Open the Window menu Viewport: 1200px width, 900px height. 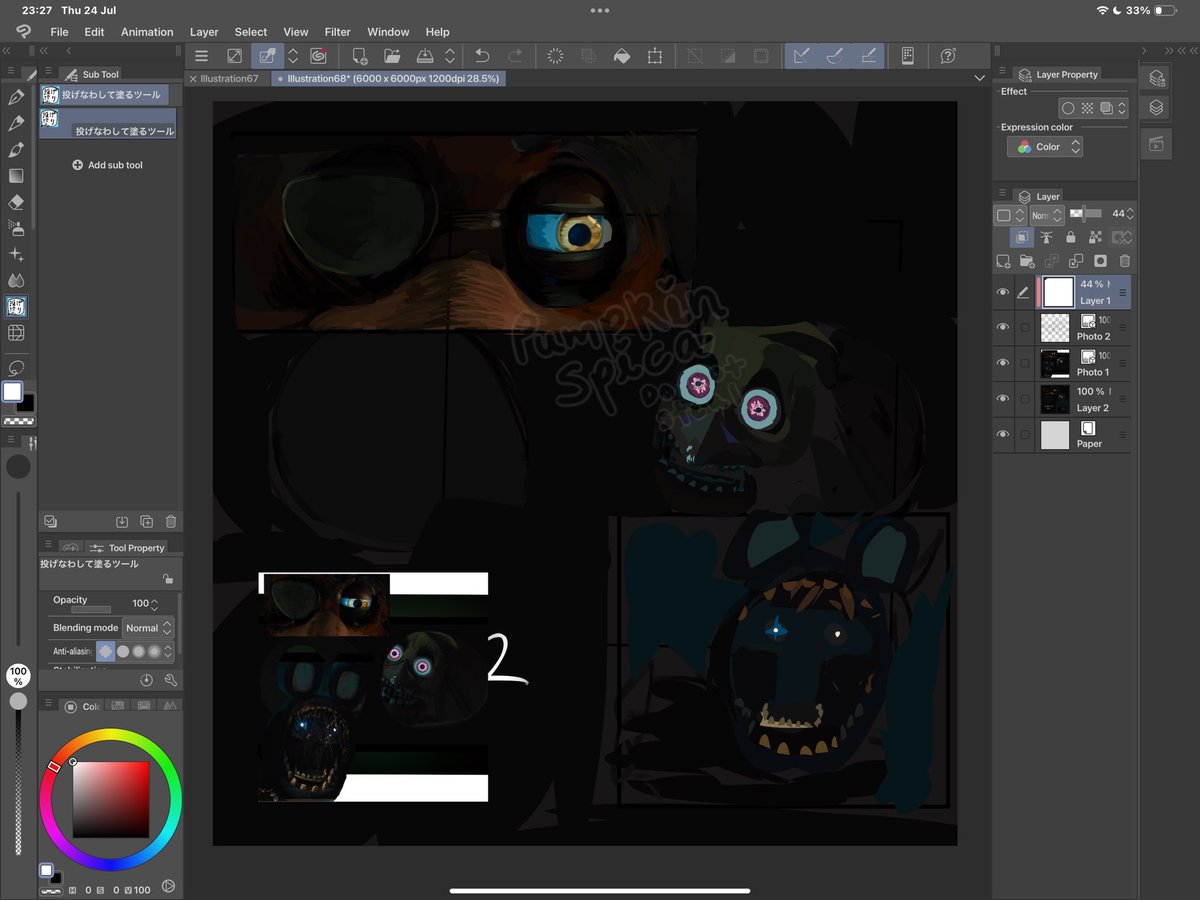pyautogui.click(x=388, y=32)
